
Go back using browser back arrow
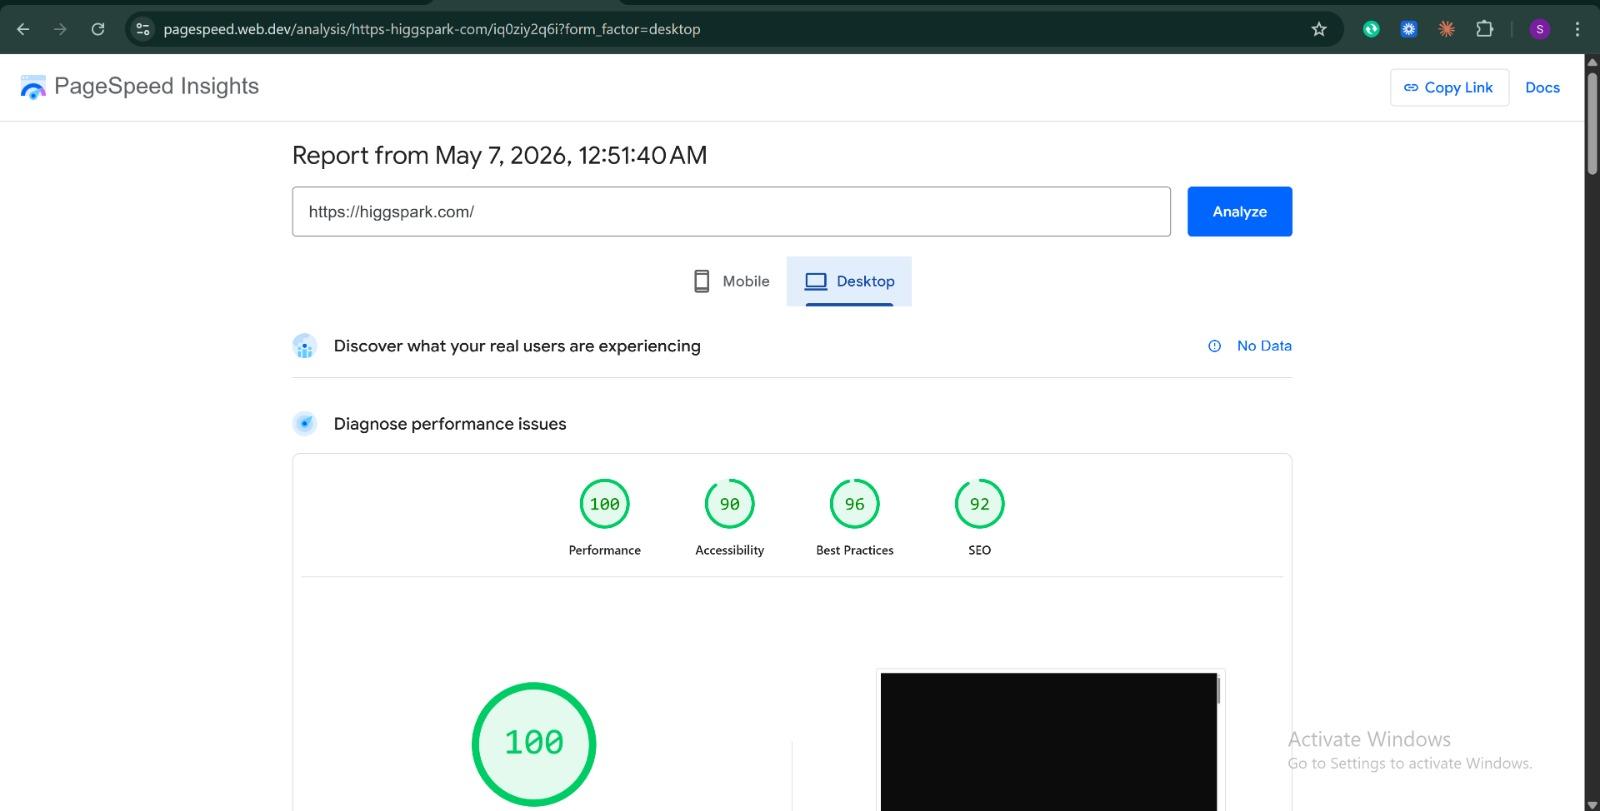[23, 29]
